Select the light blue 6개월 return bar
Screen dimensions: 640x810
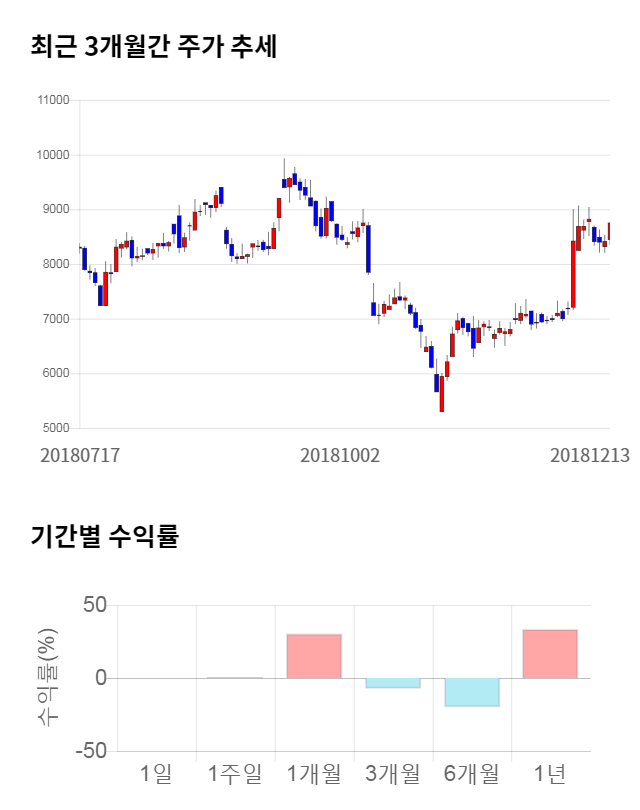[x=472, y=692]
